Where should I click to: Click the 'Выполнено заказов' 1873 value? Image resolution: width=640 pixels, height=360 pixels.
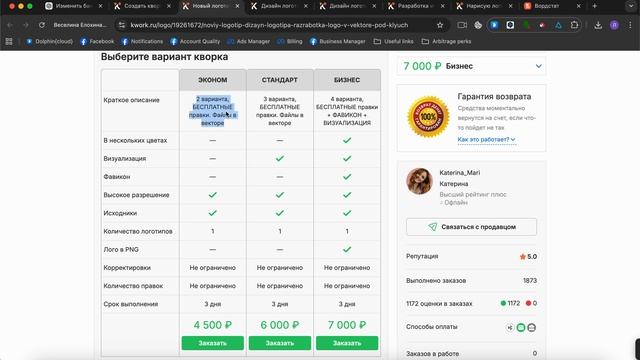tap(530, 280)
